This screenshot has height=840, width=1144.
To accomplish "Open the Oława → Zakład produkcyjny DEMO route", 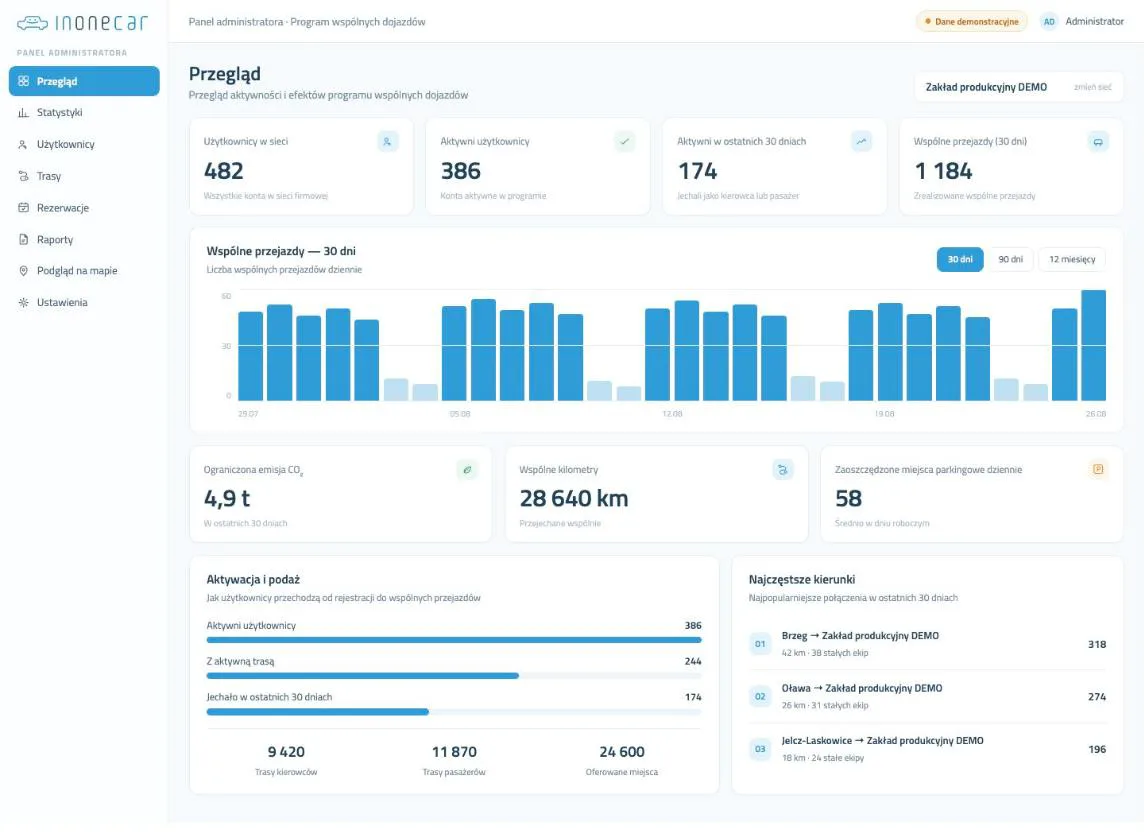I will pyautogui.click(x=927, y=697).
